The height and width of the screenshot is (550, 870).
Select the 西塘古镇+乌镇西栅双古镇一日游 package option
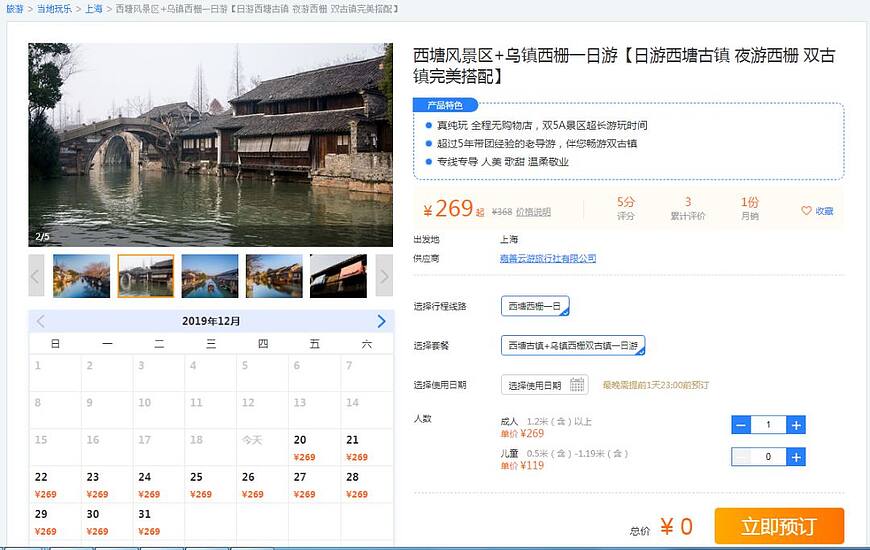(573, 345)
